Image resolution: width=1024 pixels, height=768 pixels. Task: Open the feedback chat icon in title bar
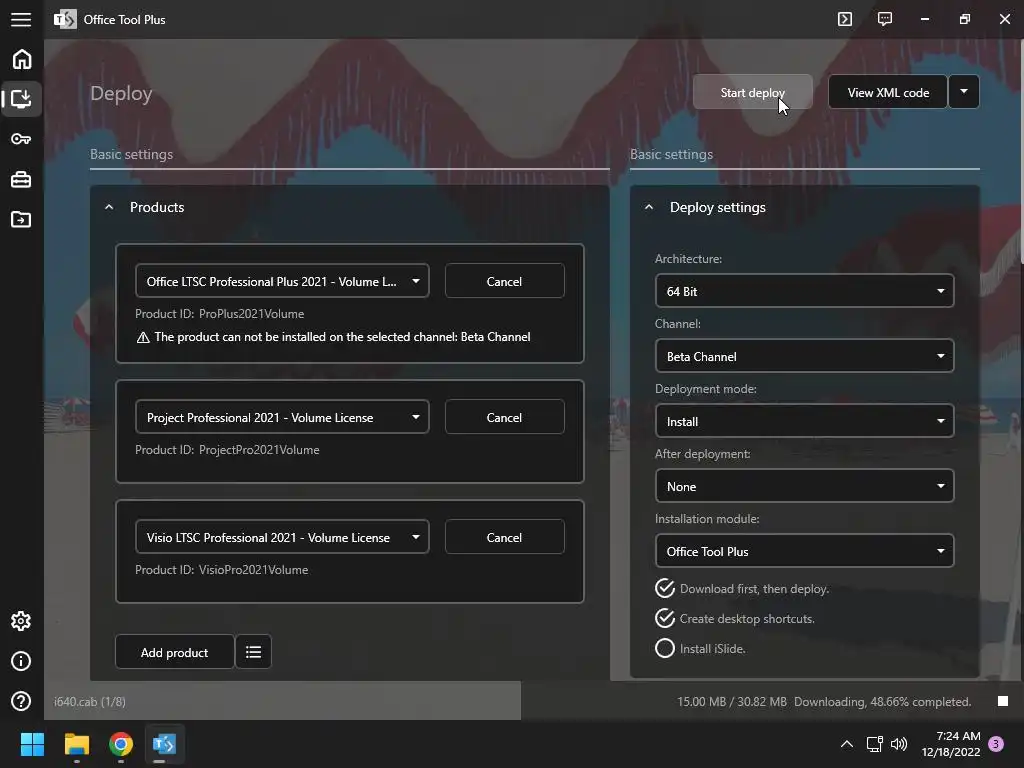pyautogui.click(x=885, y=19)
